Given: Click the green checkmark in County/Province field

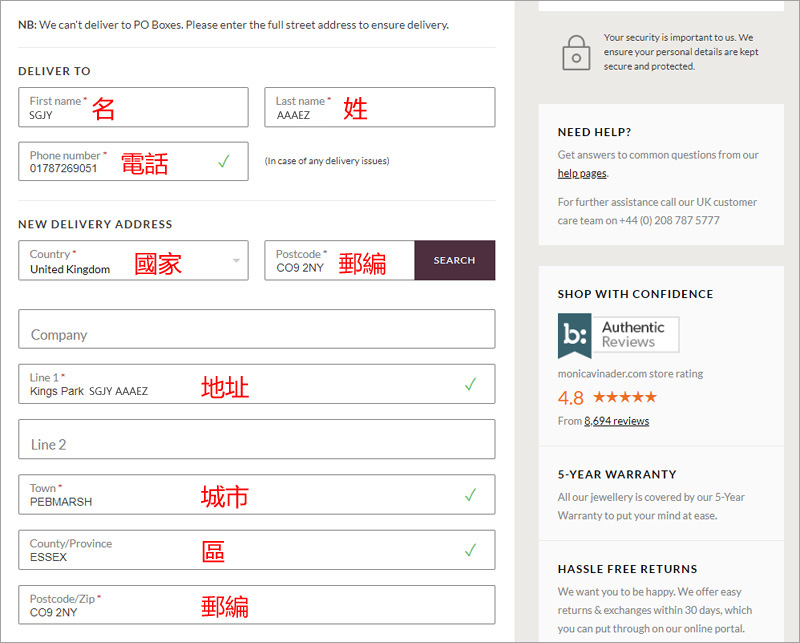Looking at the screenshot, I should [470, 549].
